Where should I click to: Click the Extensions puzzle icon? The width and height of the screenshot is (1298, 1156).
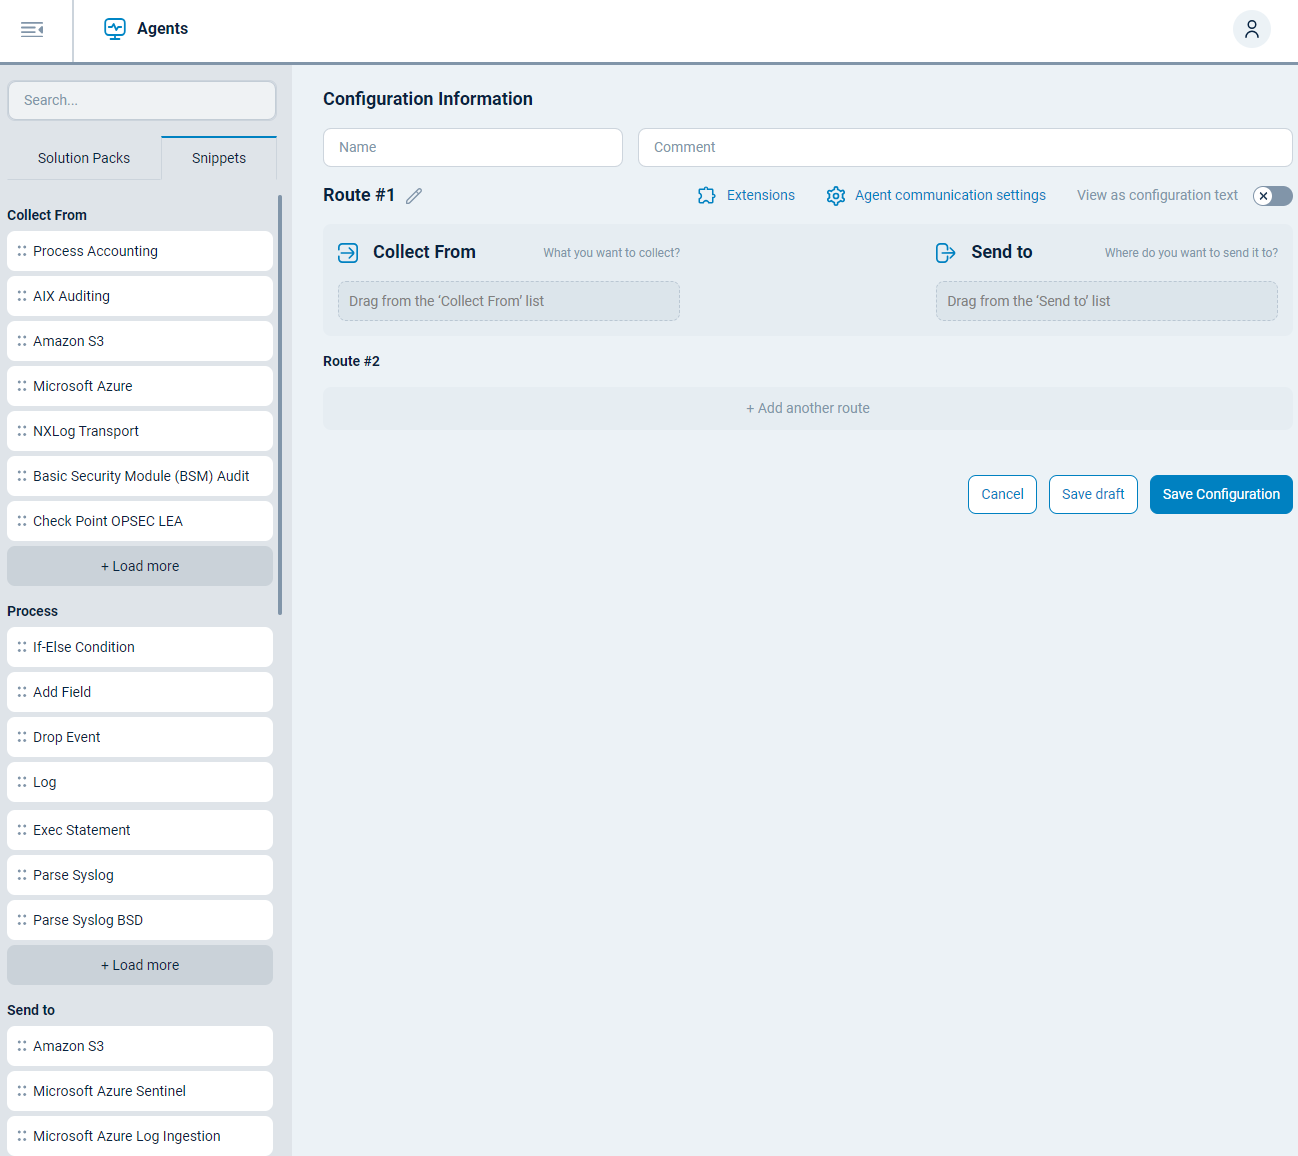(x=707, y=195)
